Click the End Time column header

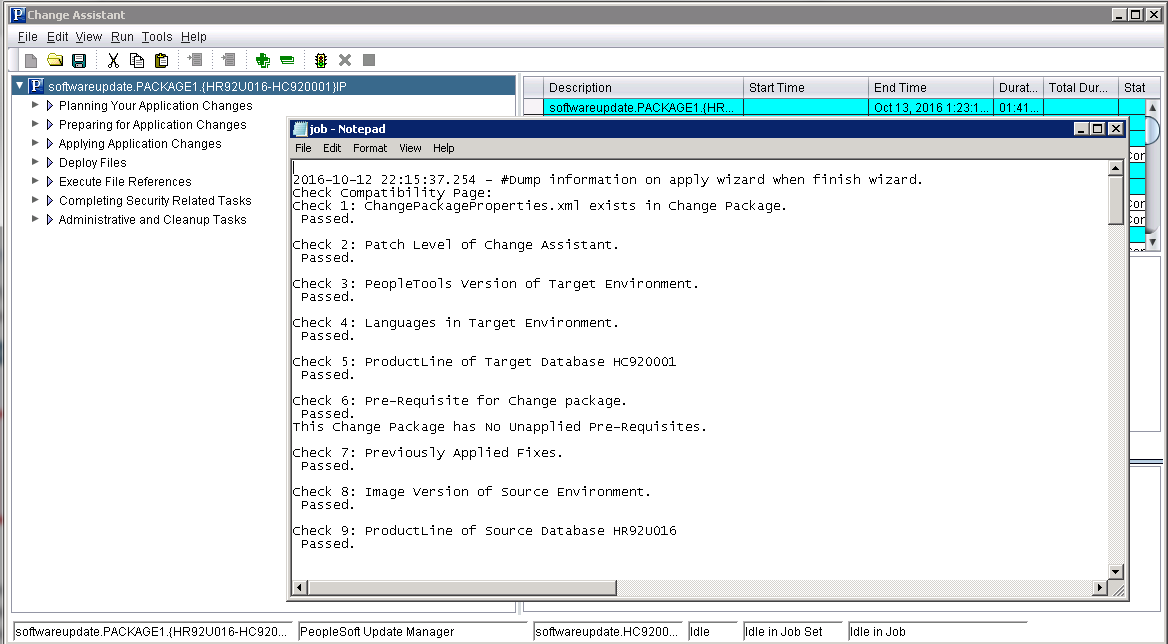(x=931, y=87)
